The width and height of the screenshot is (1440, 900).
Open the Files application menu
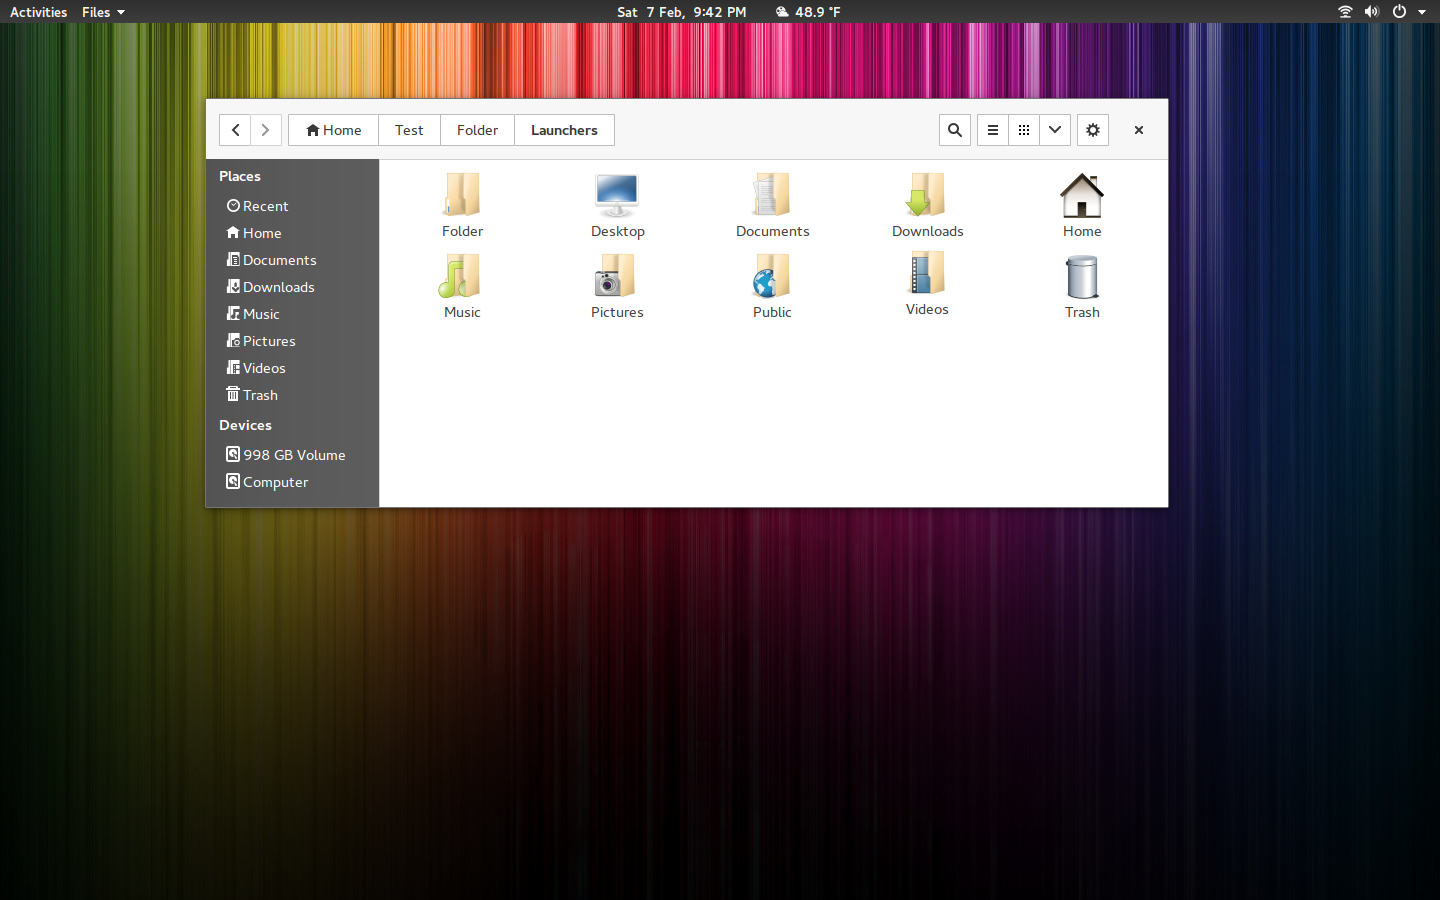pos(103,12)
